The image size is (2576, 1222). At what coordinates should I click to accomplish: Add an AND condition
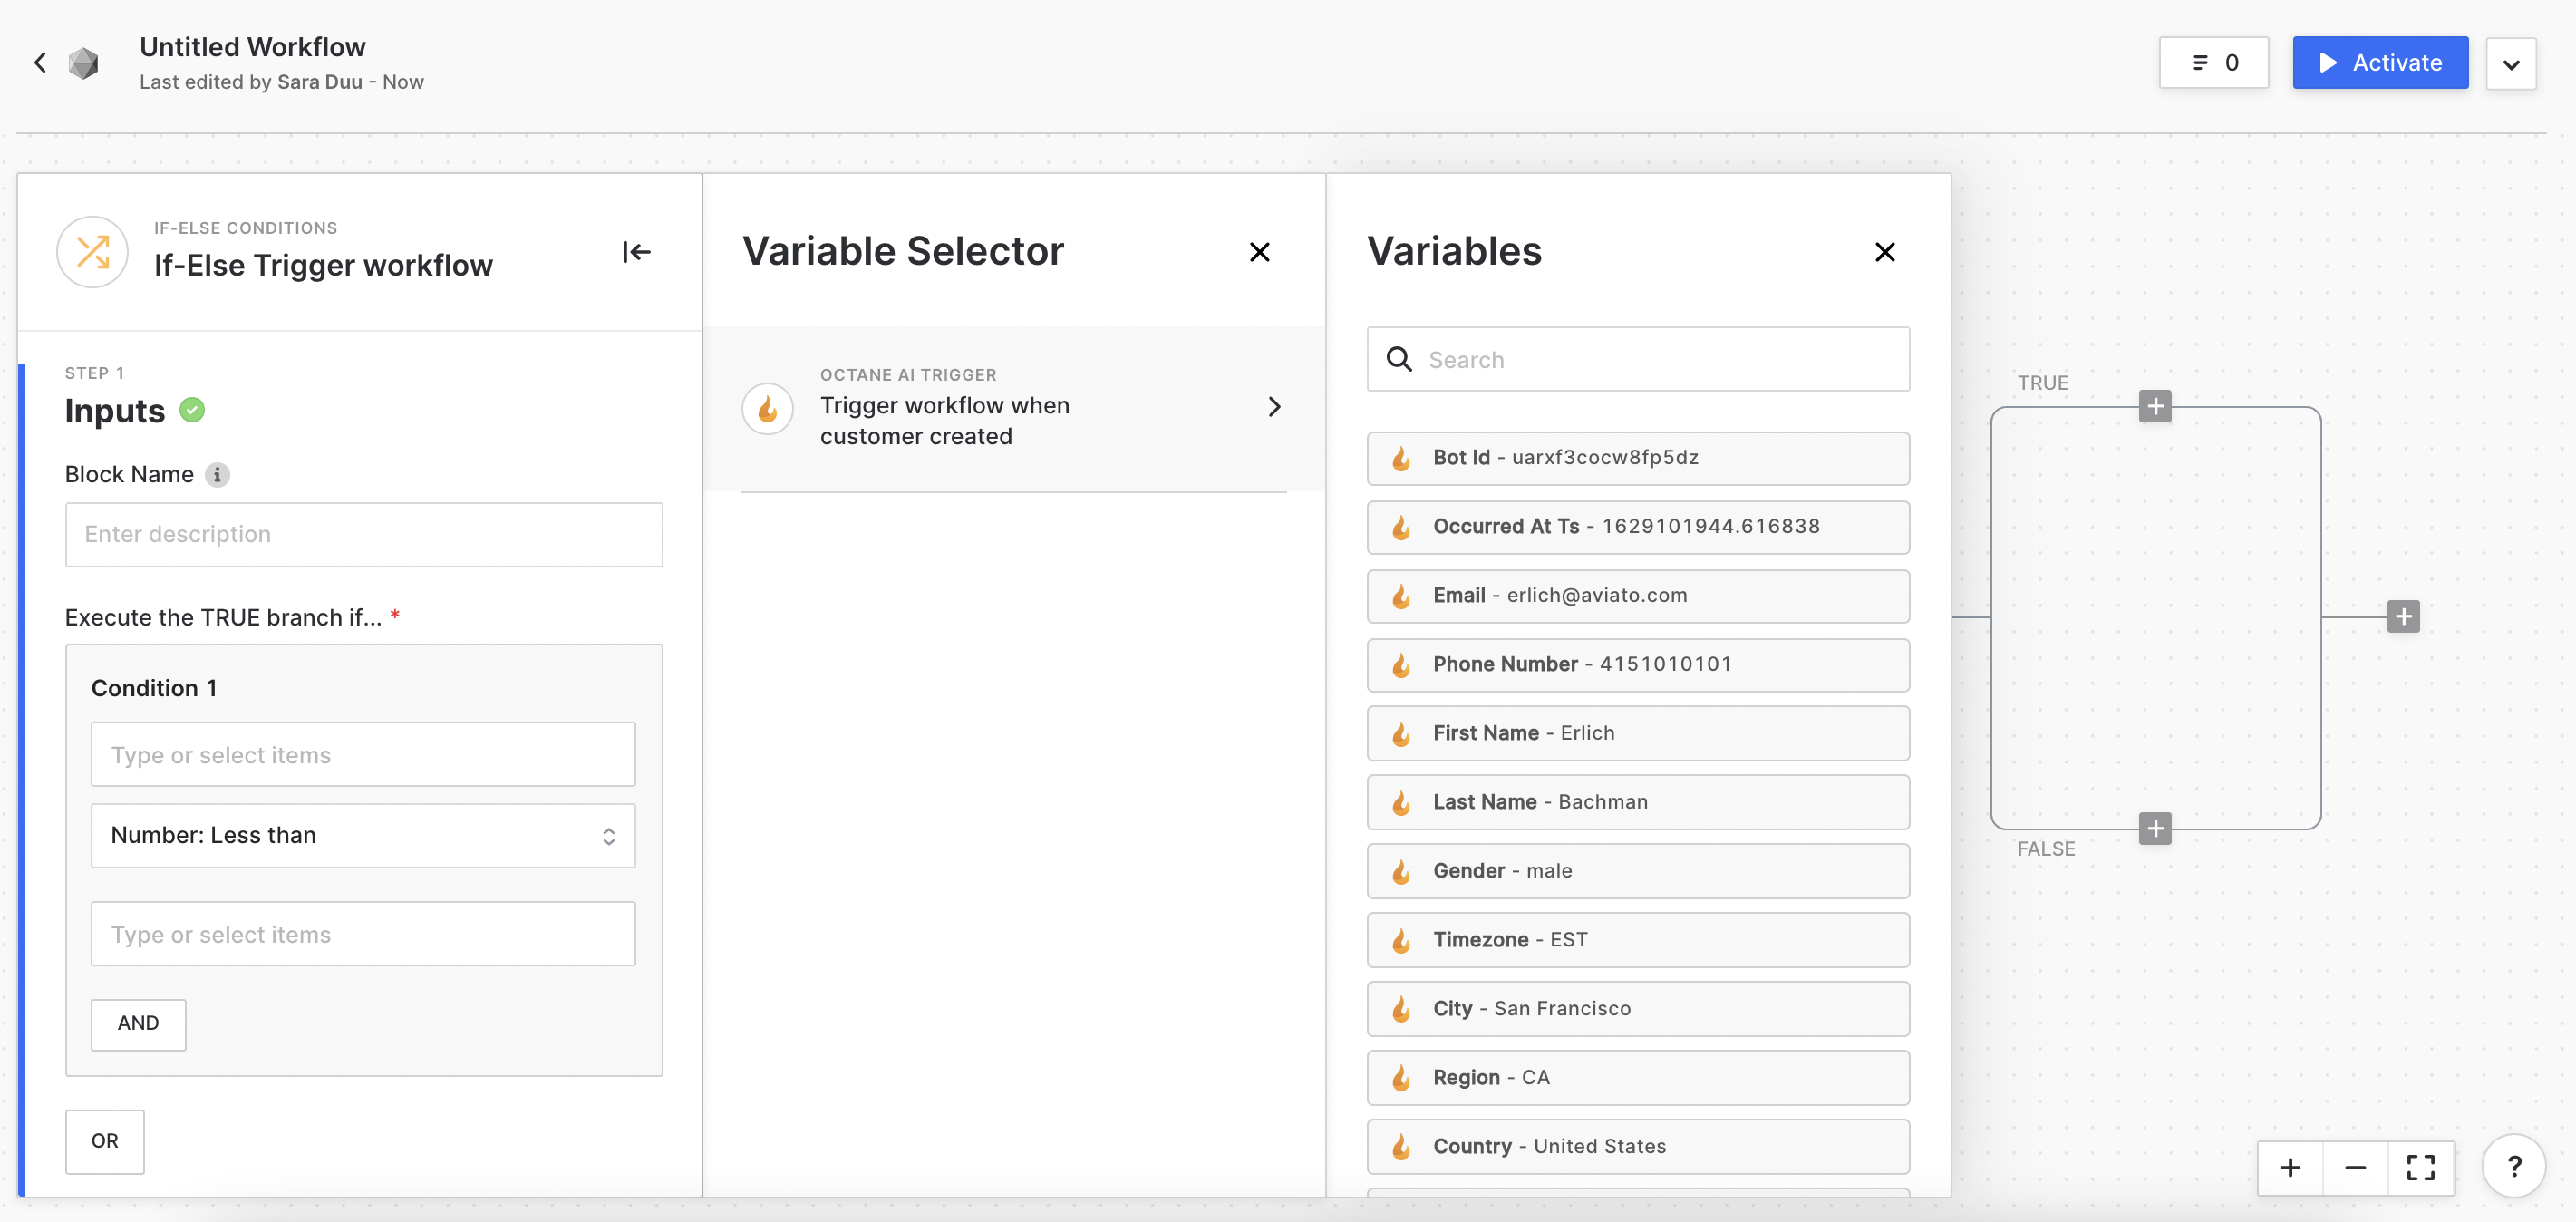(x=138, y=1023)
